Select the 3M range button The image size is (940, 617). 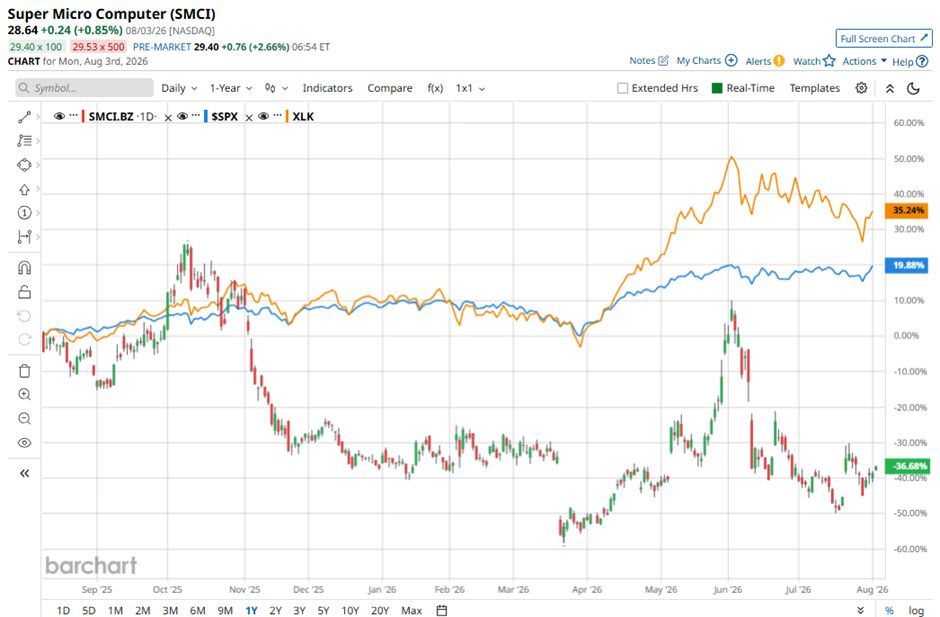[x=170, y=610]
